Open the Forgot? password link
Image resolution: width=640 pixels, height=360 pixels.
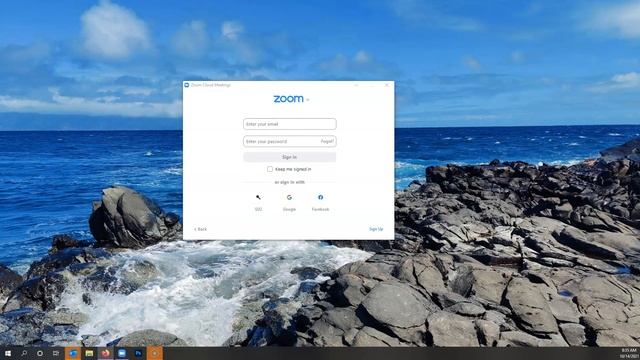tap(327, 141)
